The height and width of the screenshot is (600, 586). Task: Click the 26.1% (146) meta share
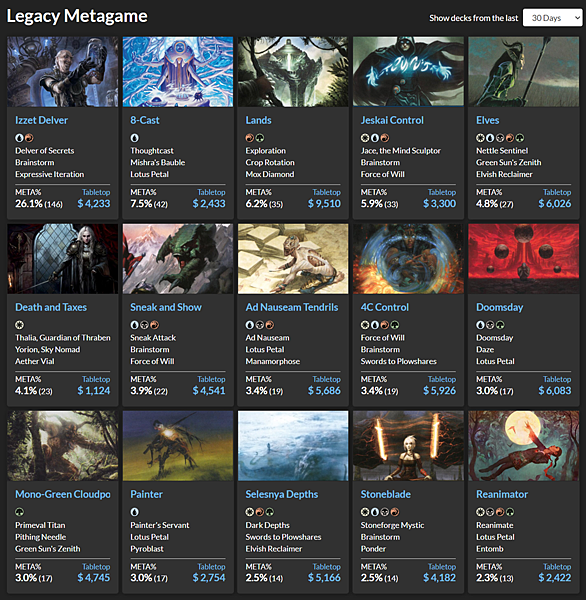click(x=39, y=204)
